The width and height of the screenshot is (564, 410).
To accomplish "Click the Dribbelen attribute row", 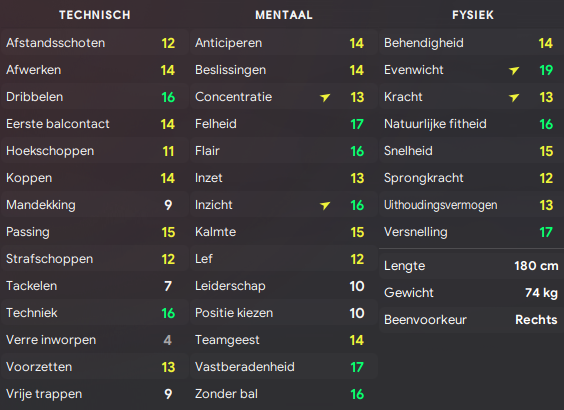I will (95, 97).
